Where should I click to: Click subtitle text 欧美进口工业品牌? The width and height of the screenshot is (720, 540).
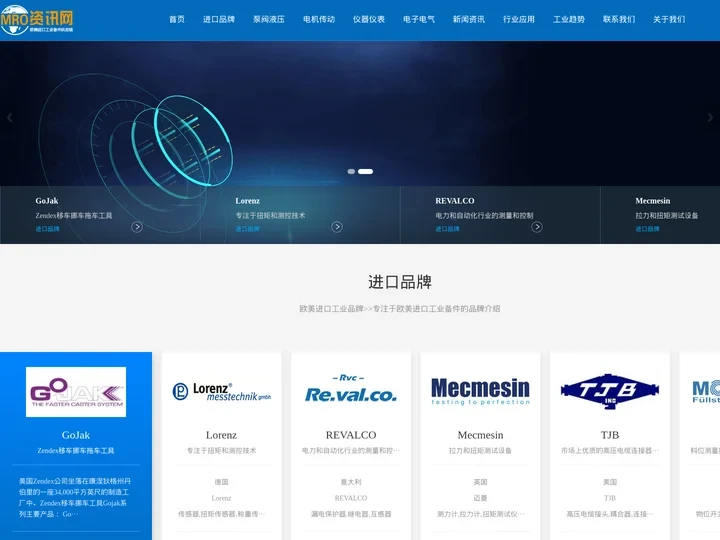point(332,309)
